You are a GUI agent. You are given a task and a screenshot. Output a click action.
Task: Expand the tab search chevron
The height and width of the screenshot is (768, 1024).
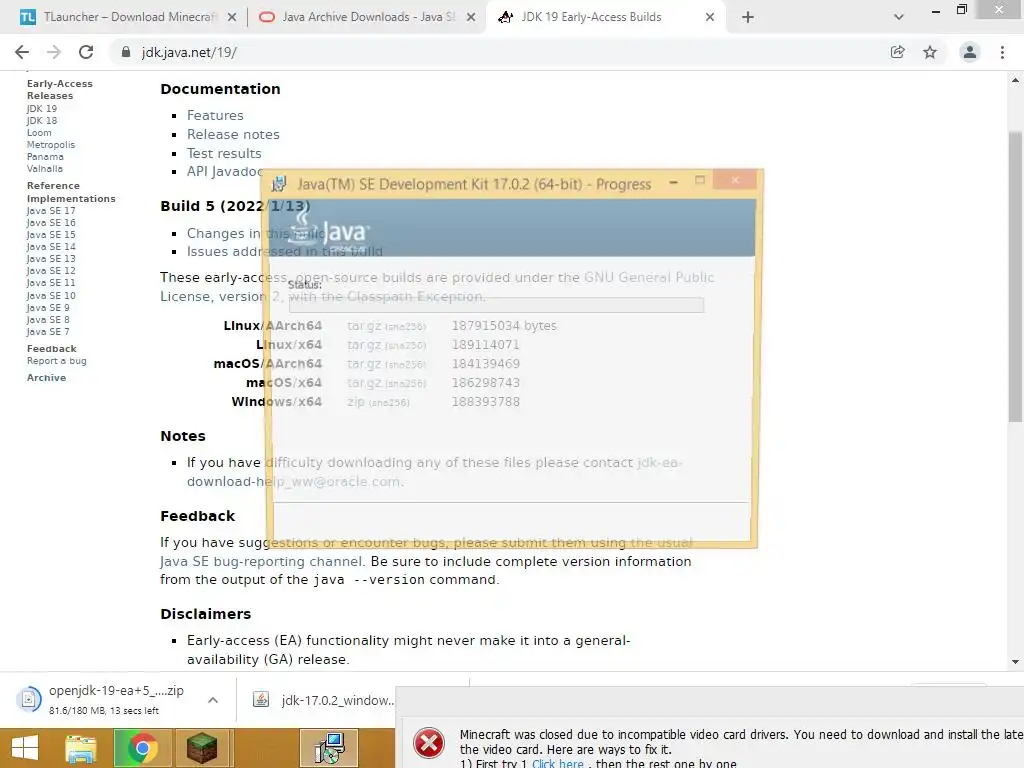(899, 17)
